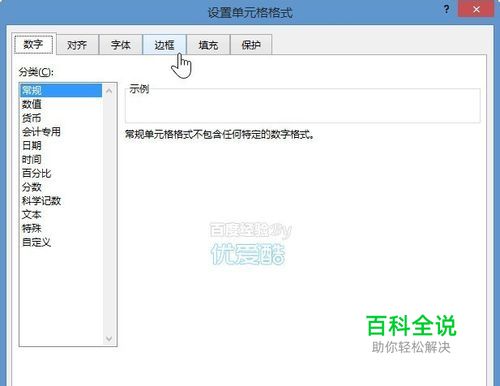Choose 特殊 category
This screenshot has width=500, height=386.
61,228
